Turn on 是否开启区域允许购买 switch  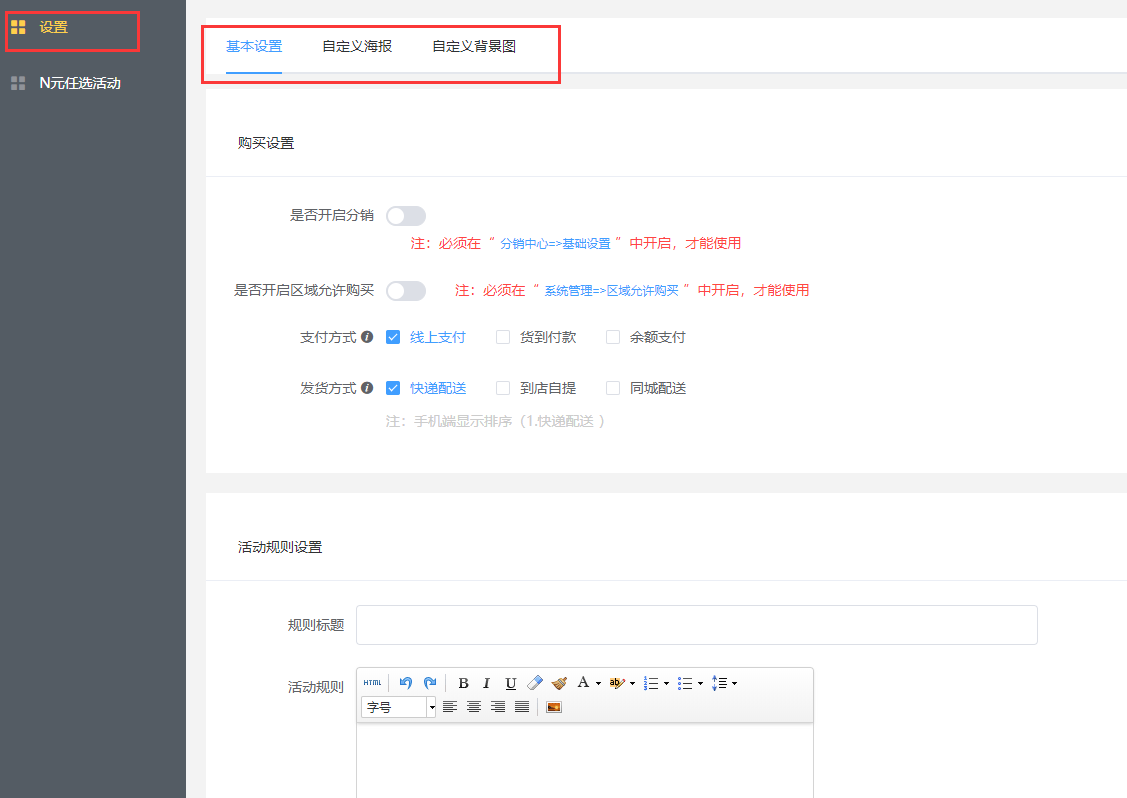[x=406, y=291]
